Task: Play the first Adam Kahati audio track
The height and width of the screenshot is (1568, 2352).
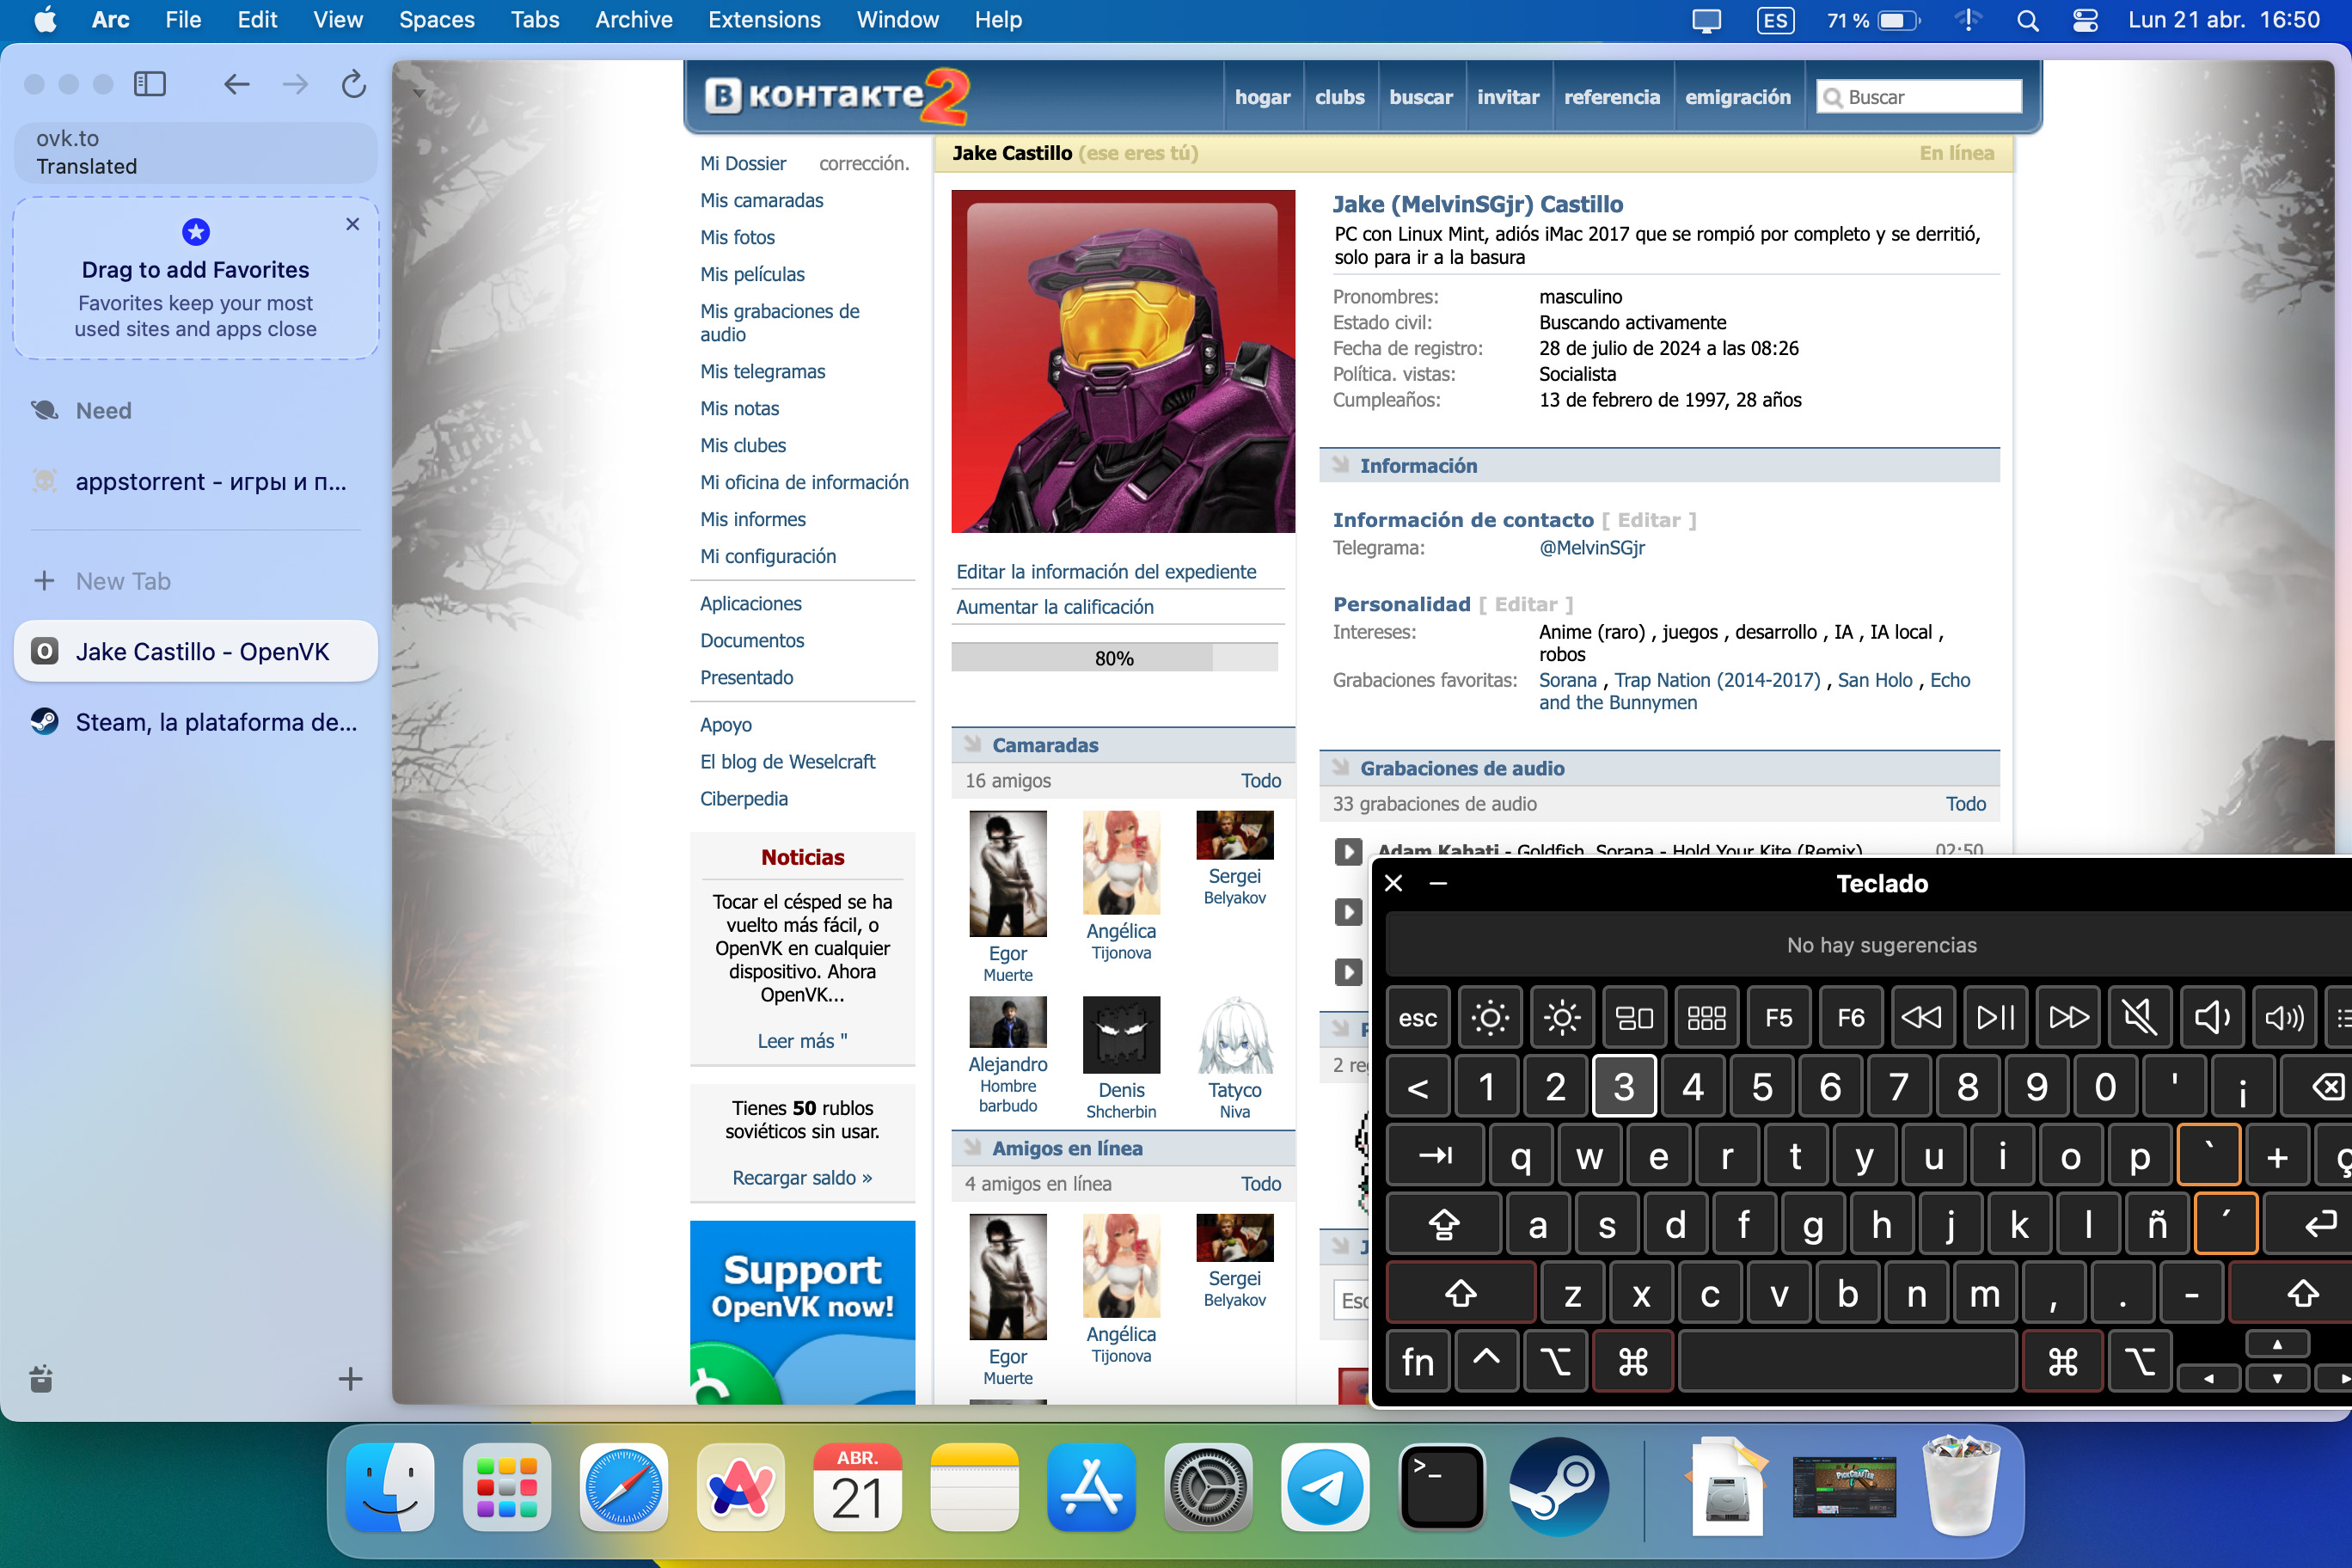Action: pos(1347,850)
